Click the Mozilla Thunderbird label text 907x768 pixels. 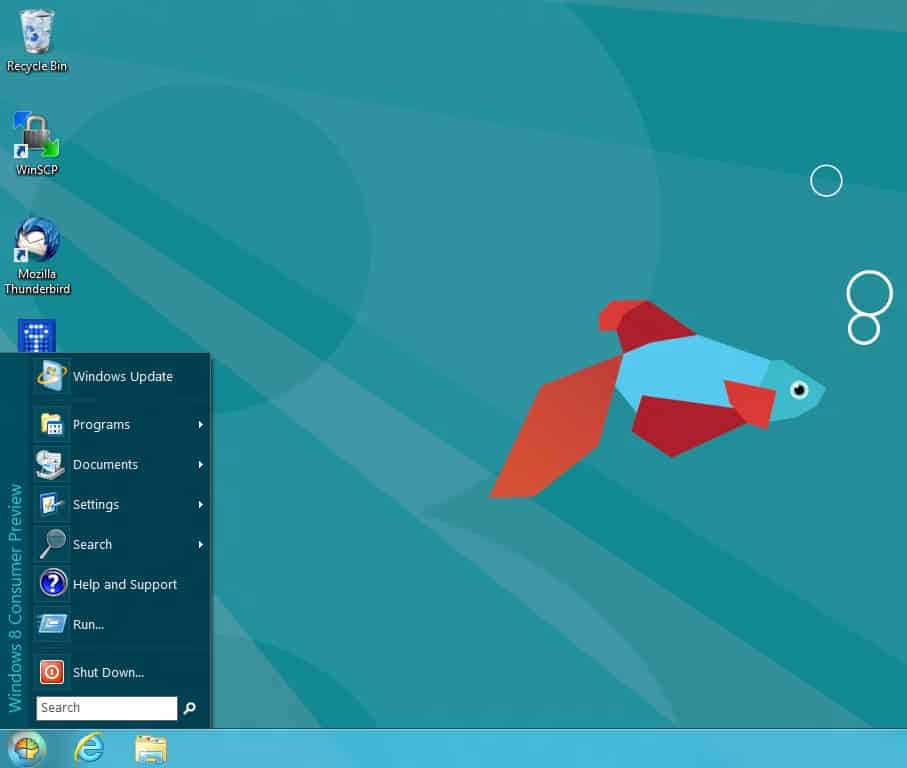click(x=37, y=282)
